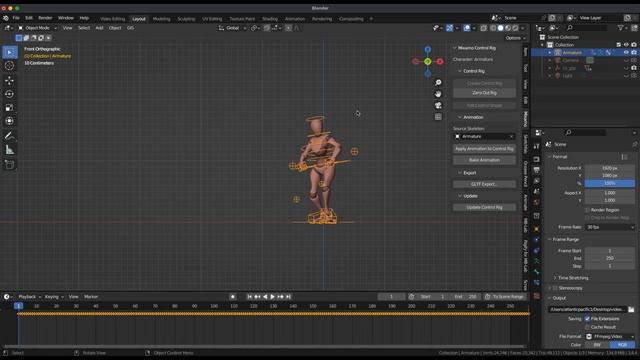The width and height of the screenshot is (640, 360).
Task: Jump to the timeline end frame
Action: 288,297
